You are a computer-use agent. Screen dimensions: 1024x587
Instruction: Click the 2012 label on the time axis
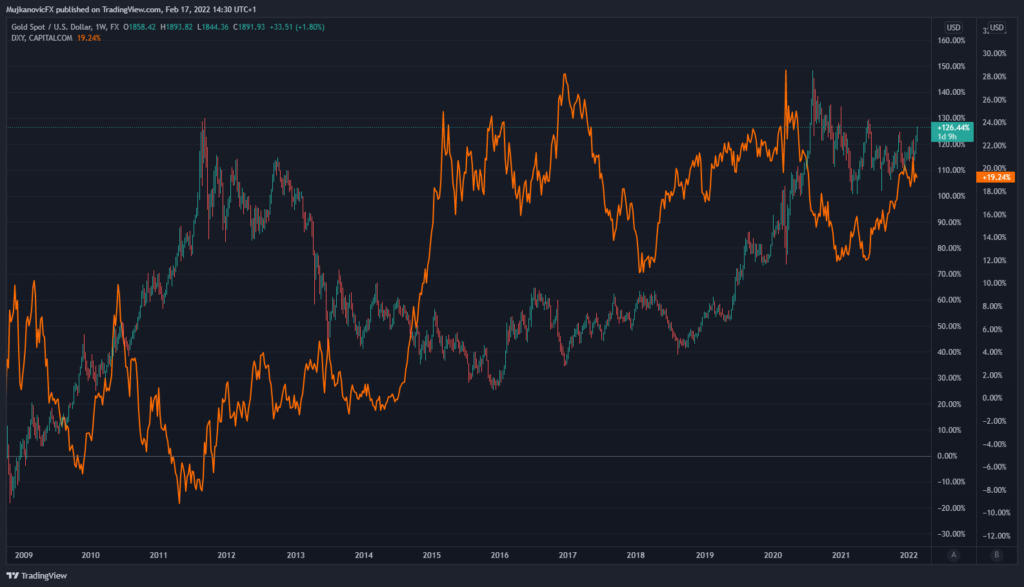[227, 554]
